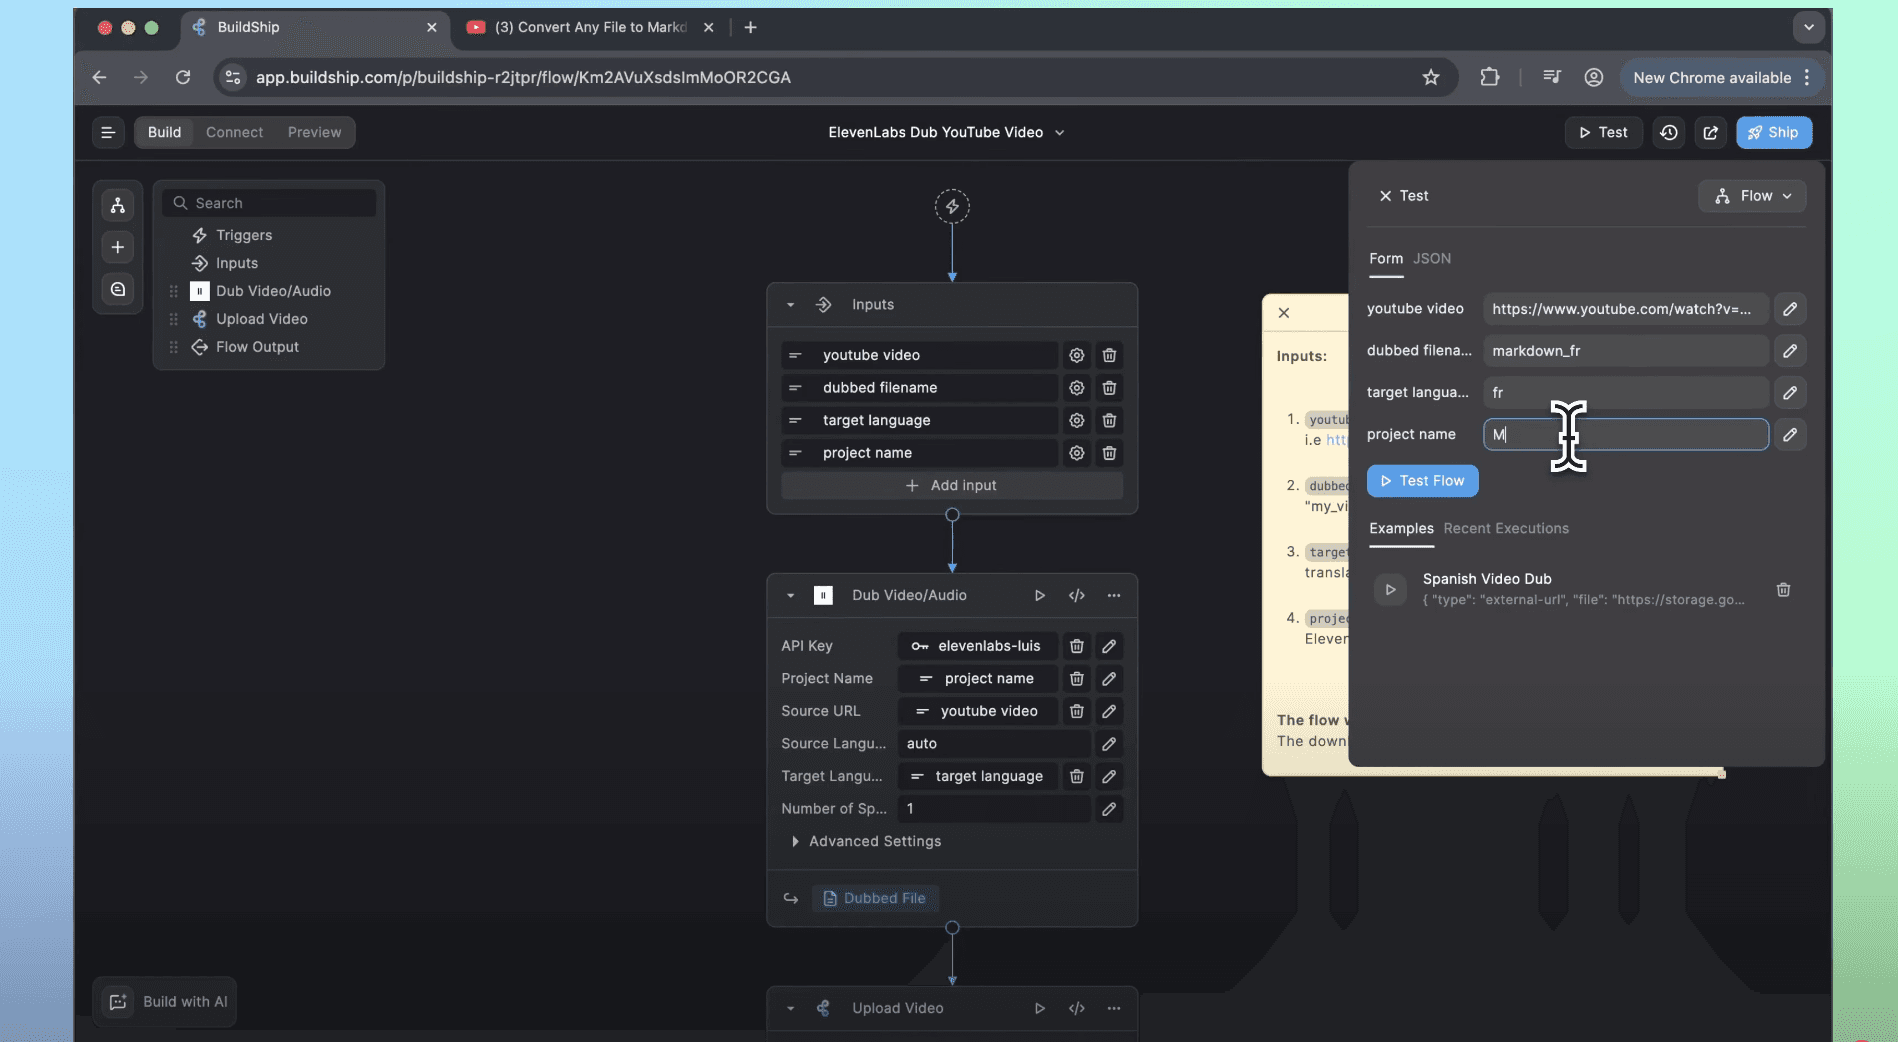Viewport: 1898px width, 1042px height.
Task: Edit the youtube video test value
Action: [1790, 309]
